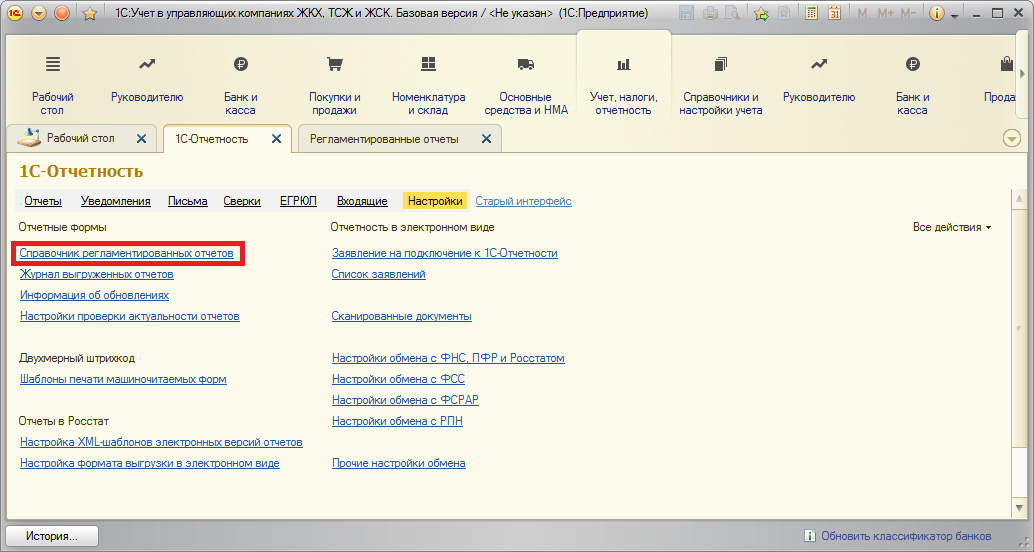Open the calculator from the title bar
The image size is (1034, 552).
pyautogui.click(x=811, y=14)
